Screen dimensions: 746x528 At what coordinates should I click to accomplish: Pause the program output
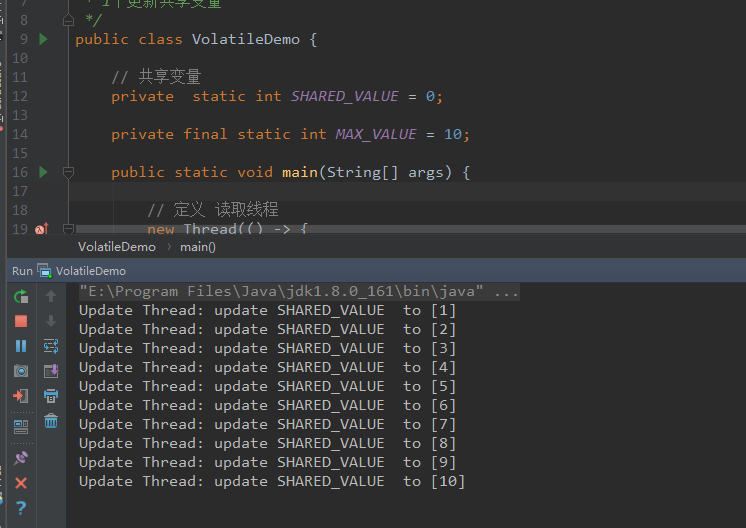[21, 346]
